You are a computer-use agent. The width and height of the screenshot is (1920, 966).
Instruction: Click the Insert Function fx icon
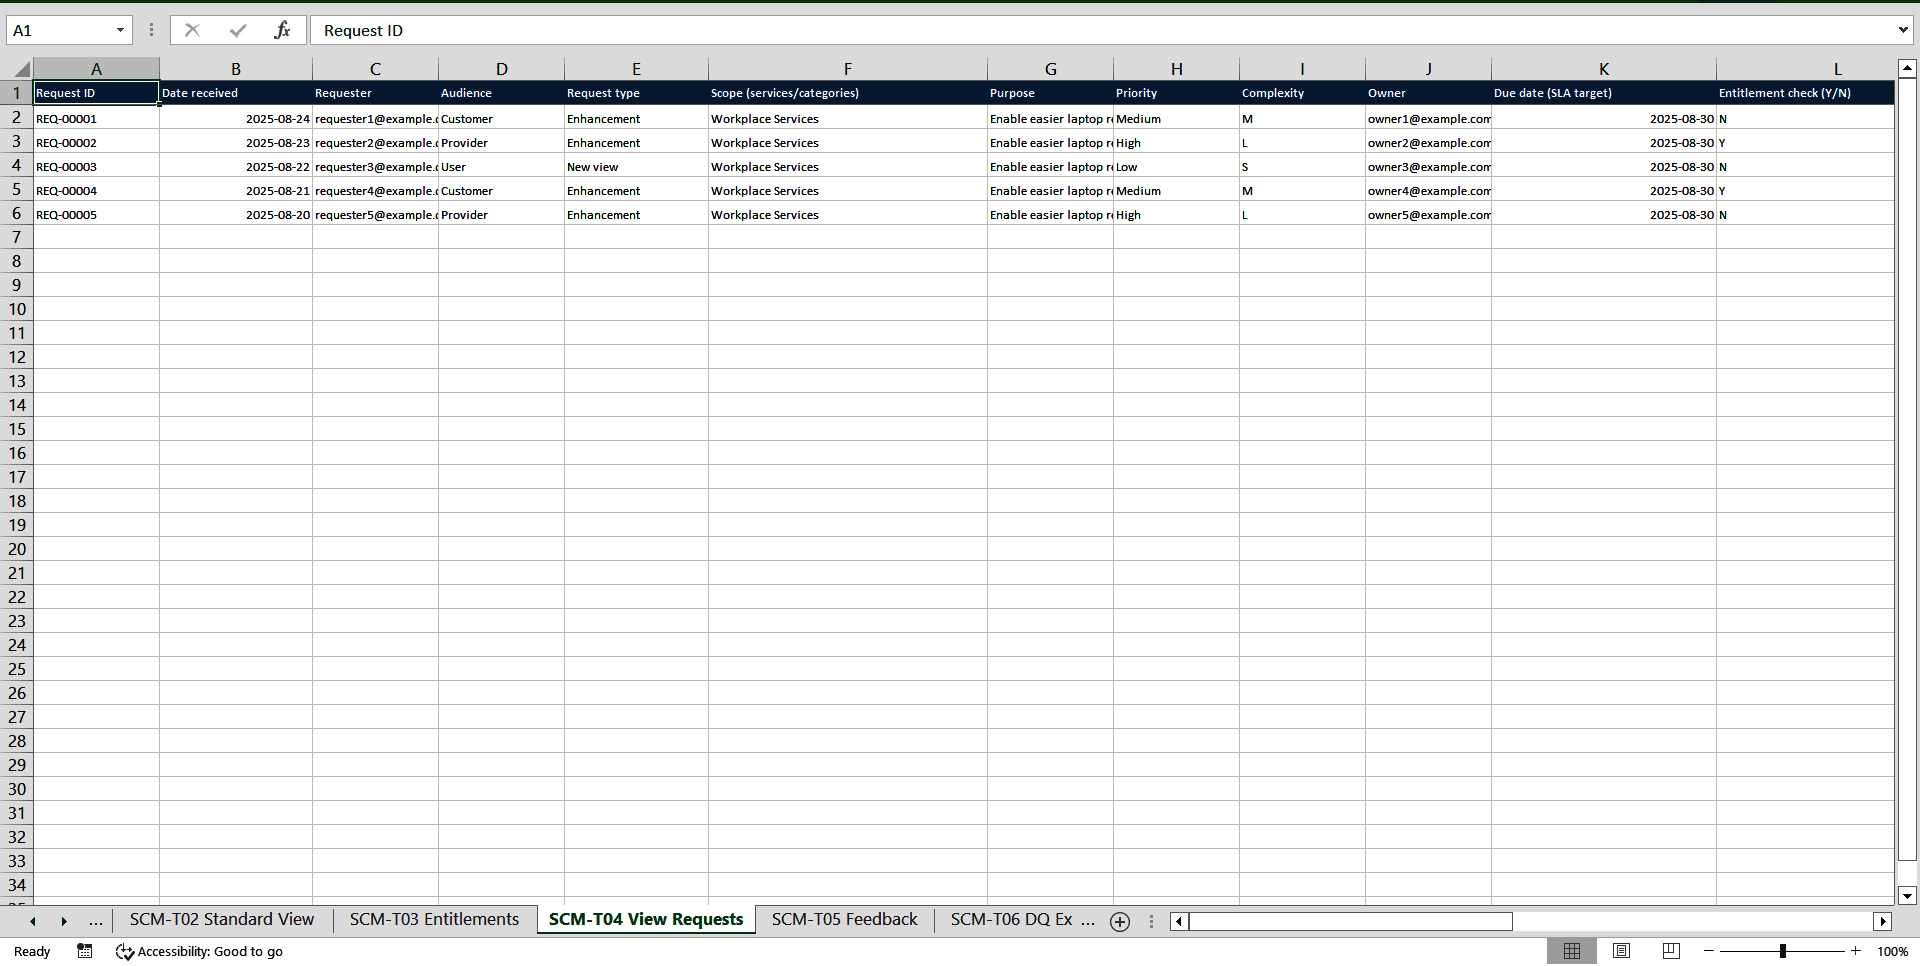click(282, 30)
